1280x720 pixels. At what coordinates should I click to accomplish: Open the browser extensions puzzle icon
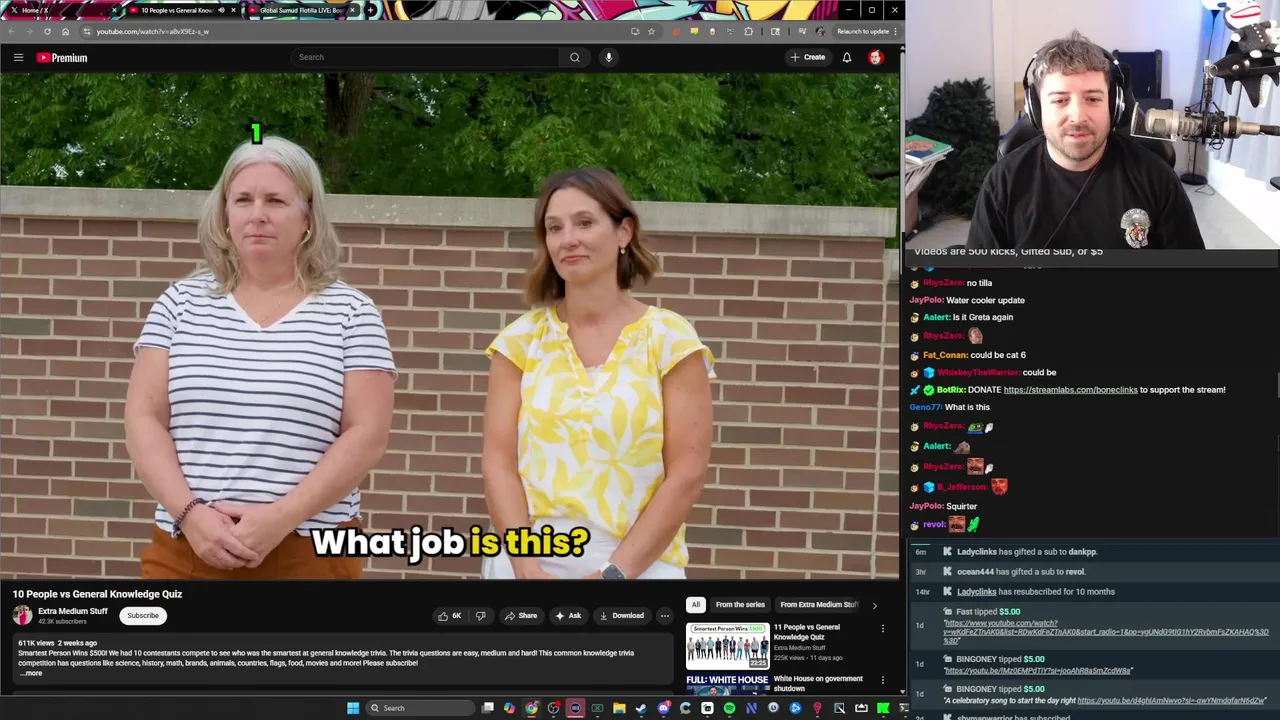click(748, 31)
